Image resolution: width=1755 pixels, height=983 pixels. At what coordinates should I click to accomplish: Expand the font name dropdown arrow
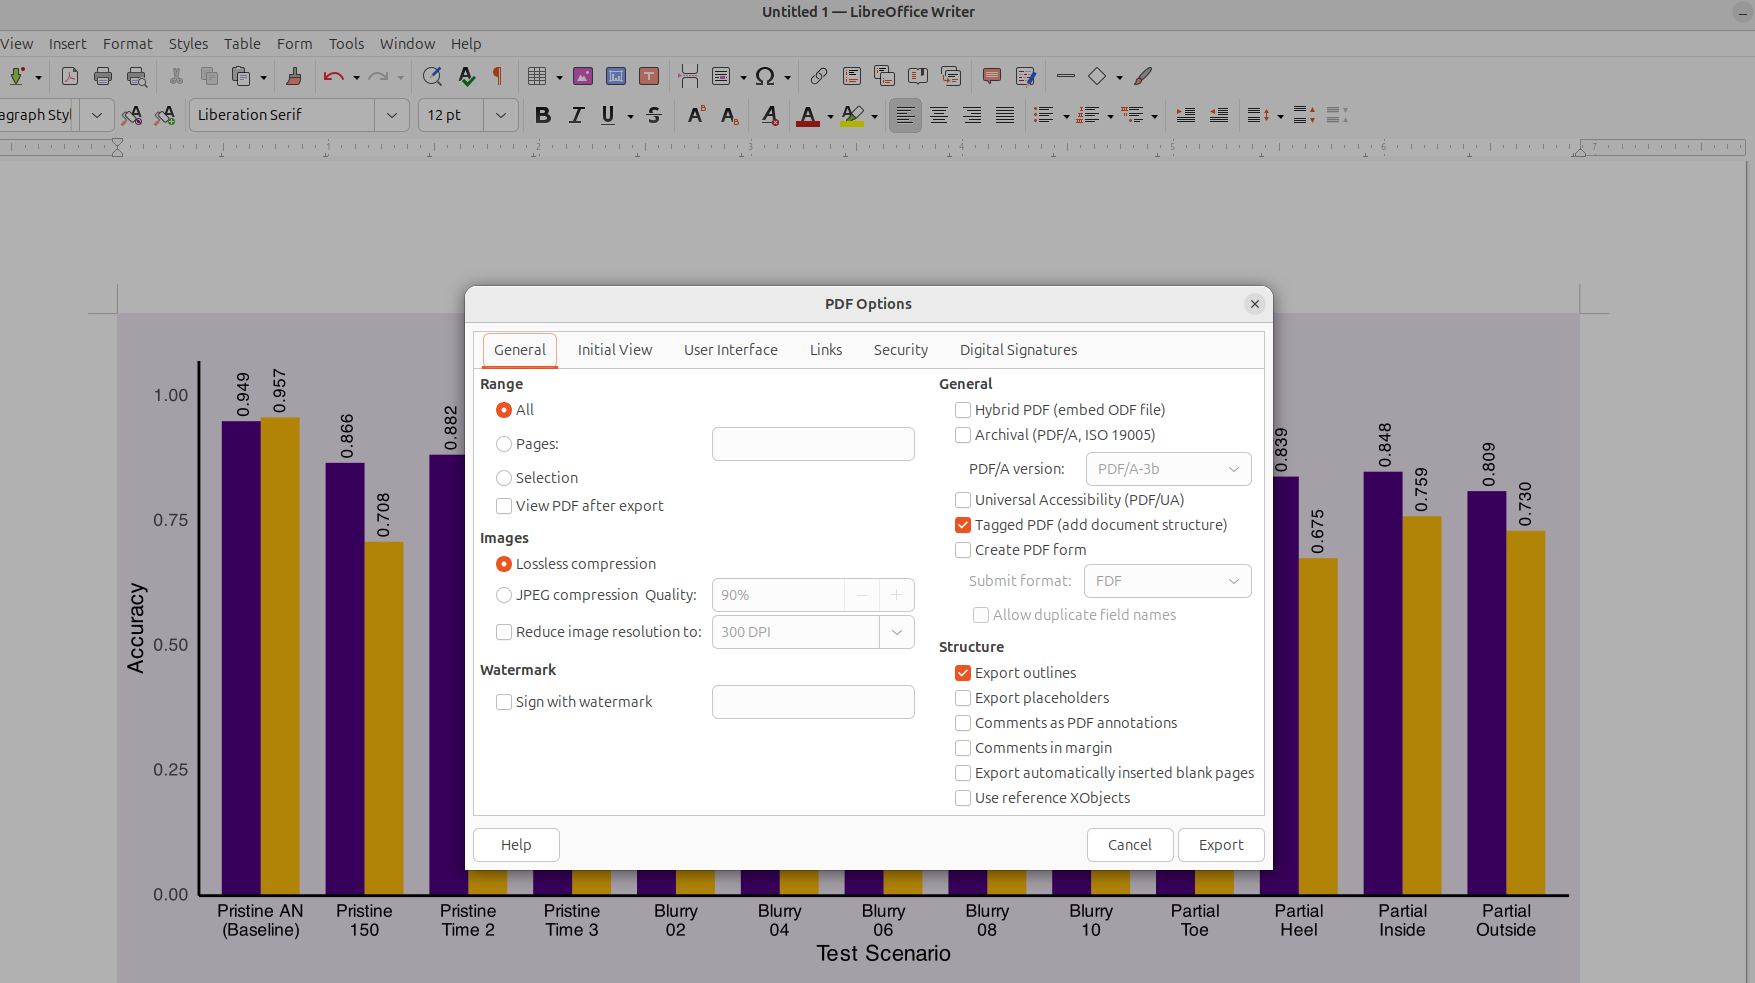pyautogui.click(x=392, y=115)
